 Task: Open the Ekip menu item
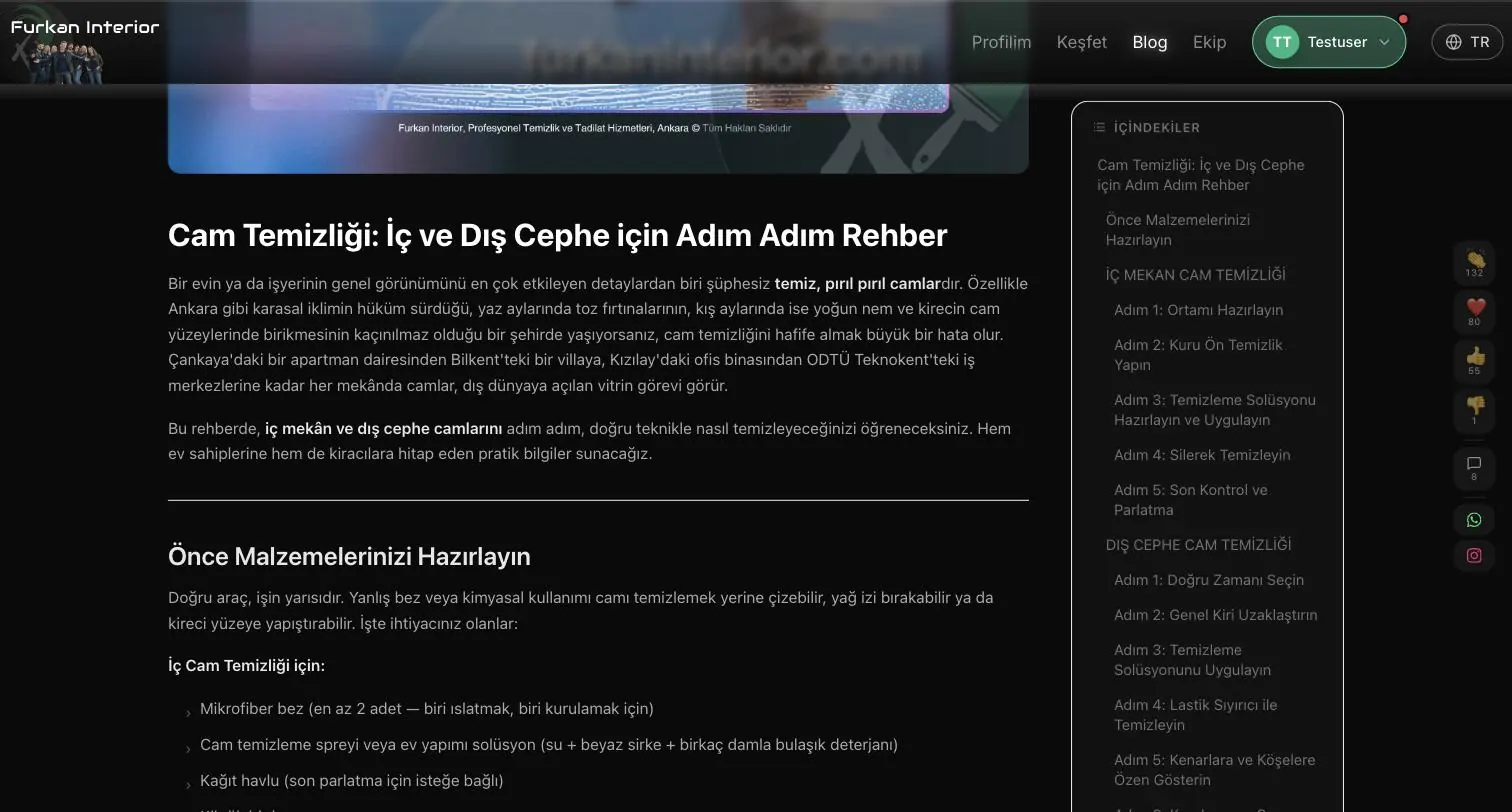(1210, 42)
